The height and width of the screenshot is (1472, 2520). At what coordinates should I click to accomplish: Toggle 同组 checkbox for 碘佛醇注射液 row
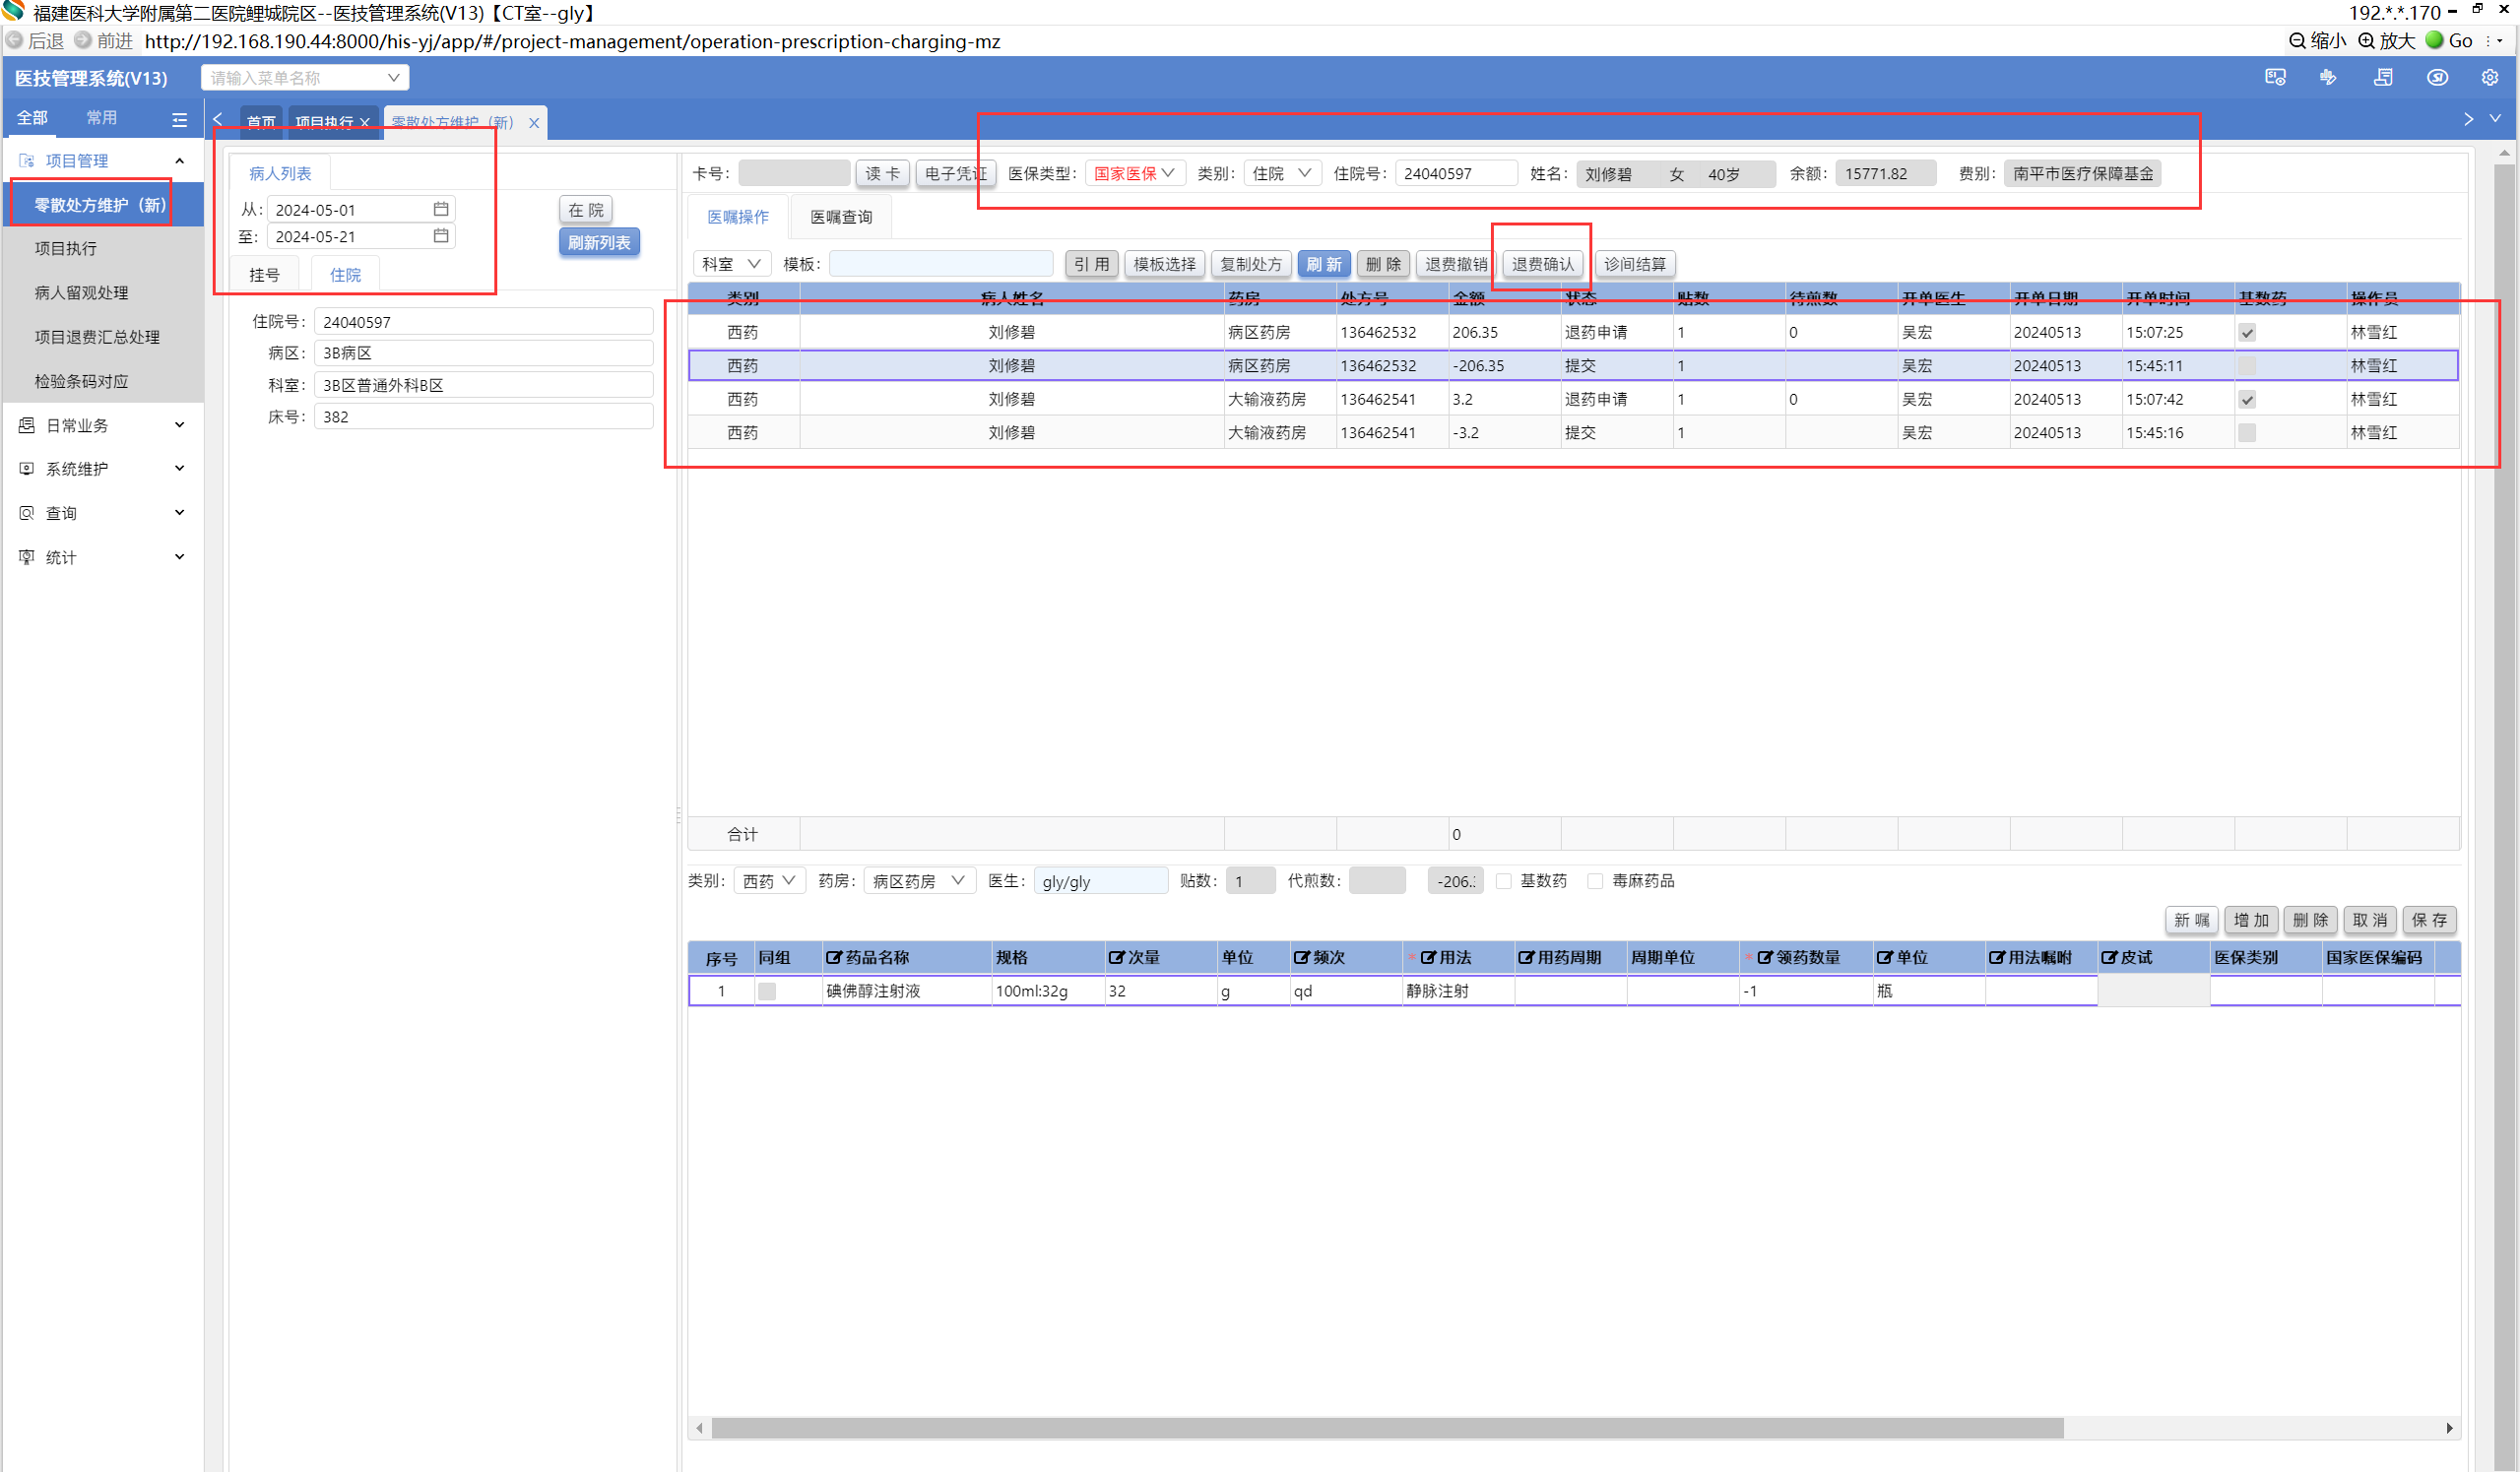pyautogui.click(x=767, y=991)
